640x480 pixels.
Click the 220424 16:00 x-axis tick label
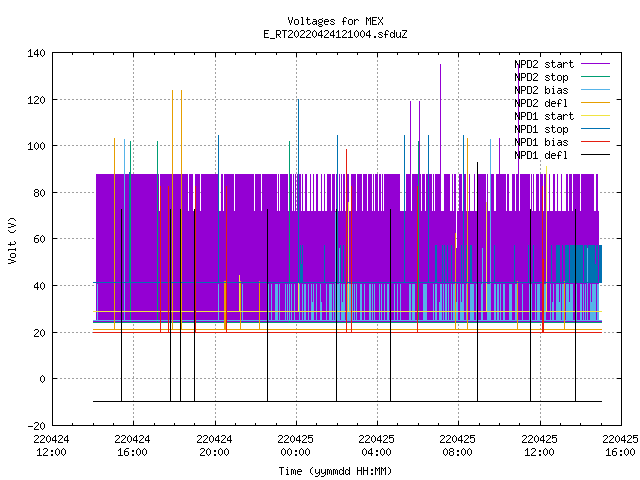point(132,446)
